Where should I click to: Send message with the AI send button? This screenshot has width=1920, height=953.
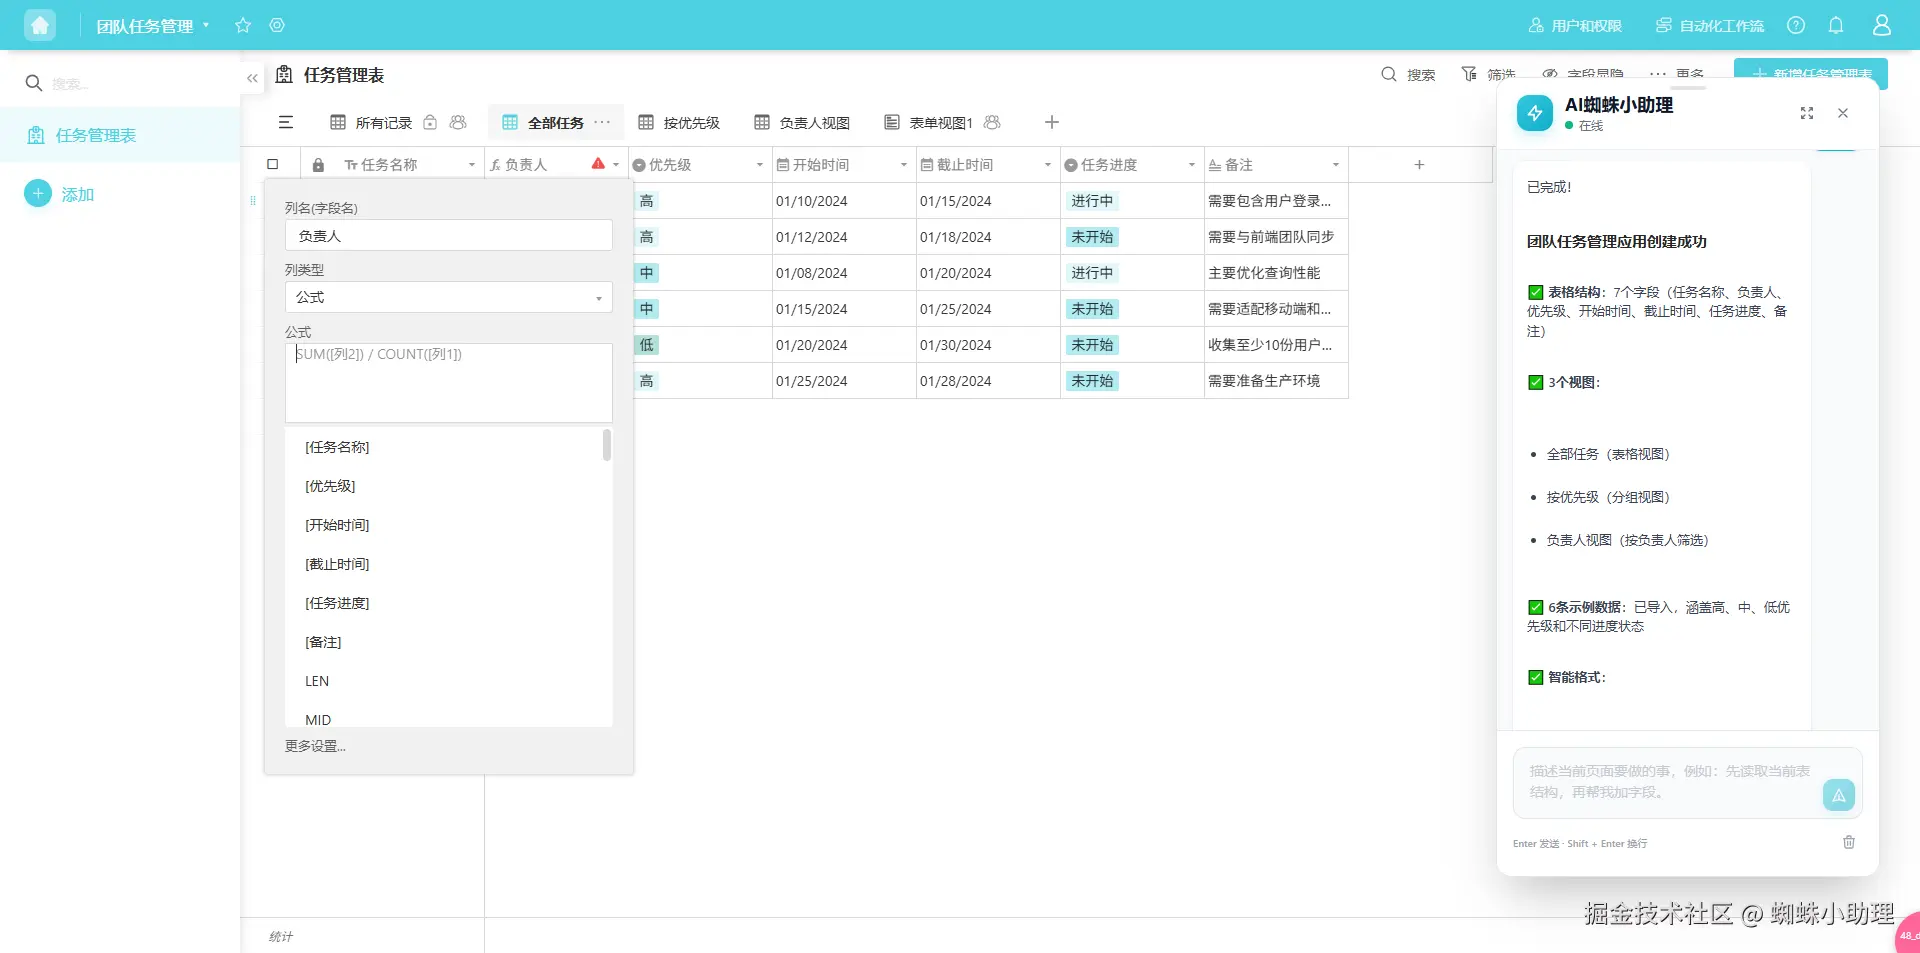[x=1839, y=795]
